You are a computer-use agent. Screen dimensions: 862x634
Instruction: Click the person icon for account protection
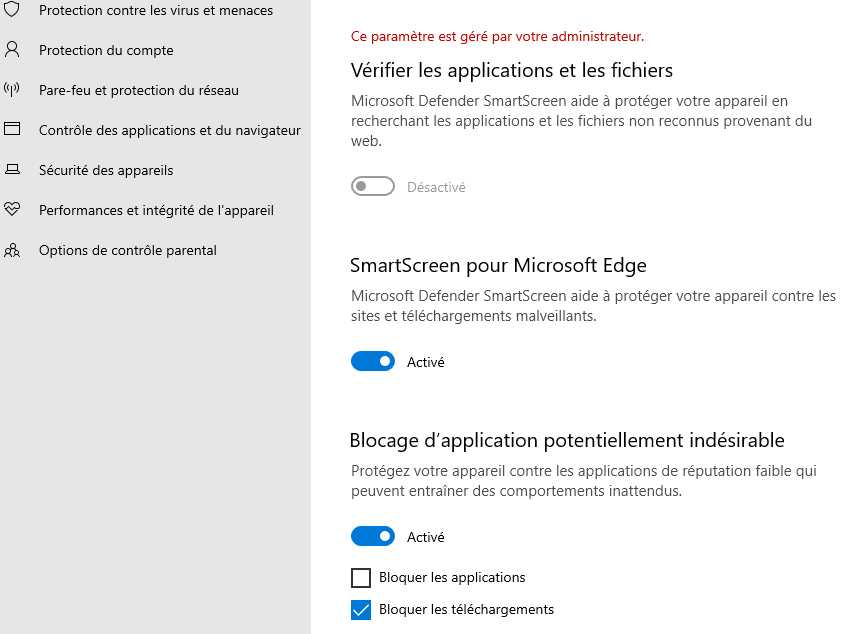point(12,49)
